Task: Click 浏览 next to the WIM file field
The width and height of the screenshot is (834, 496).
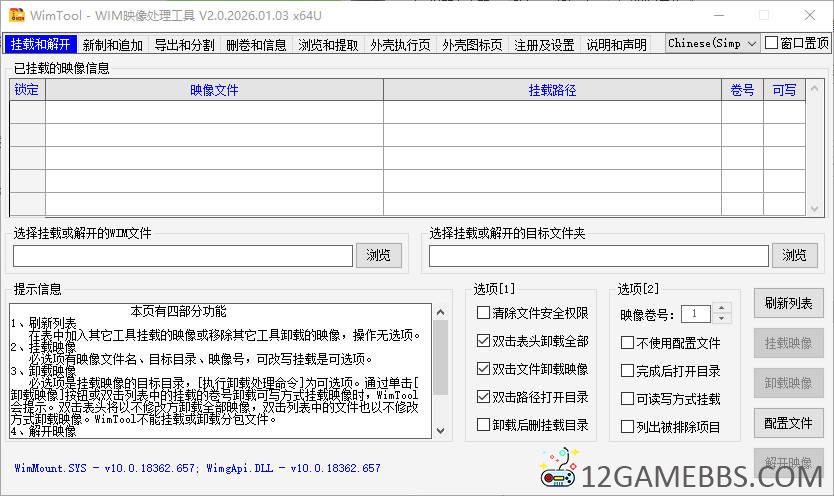Action: tap(379, 255)
